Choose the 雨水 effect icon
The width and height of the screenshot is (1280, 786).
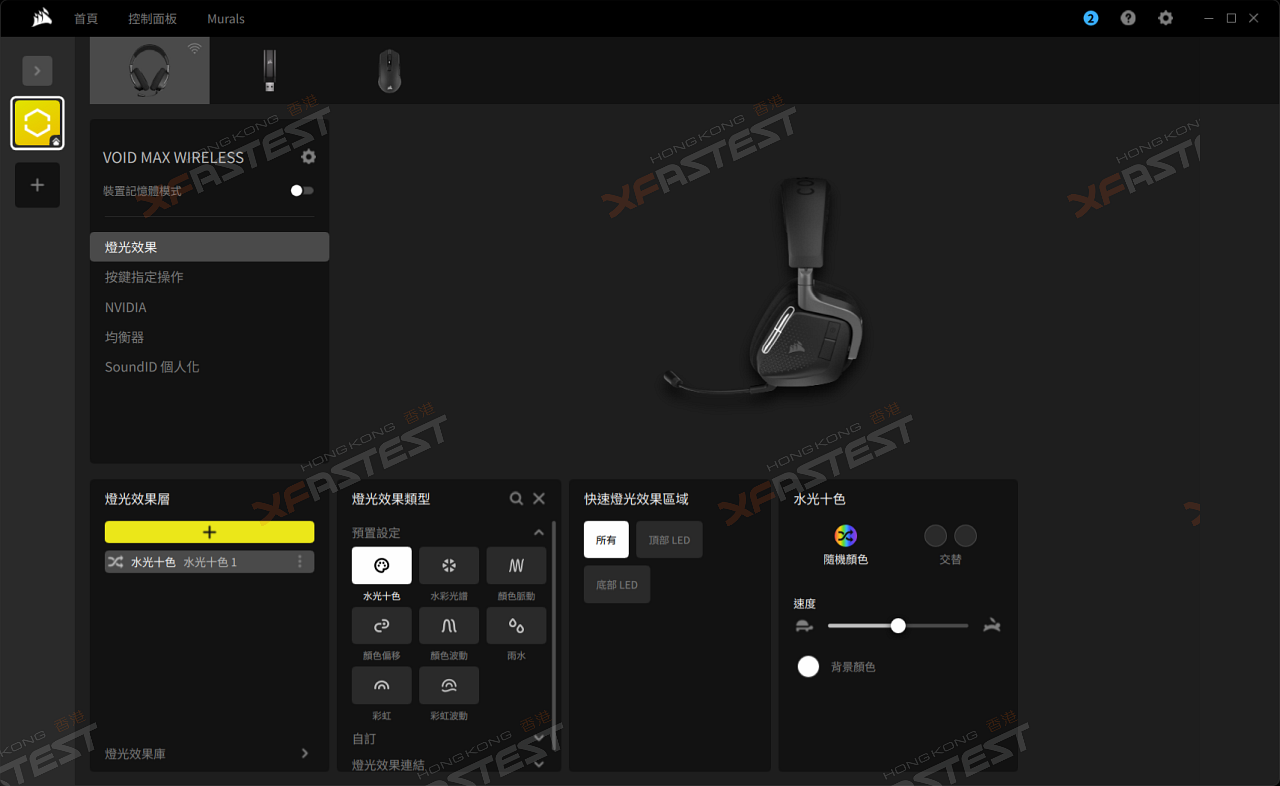coord(516,626)
